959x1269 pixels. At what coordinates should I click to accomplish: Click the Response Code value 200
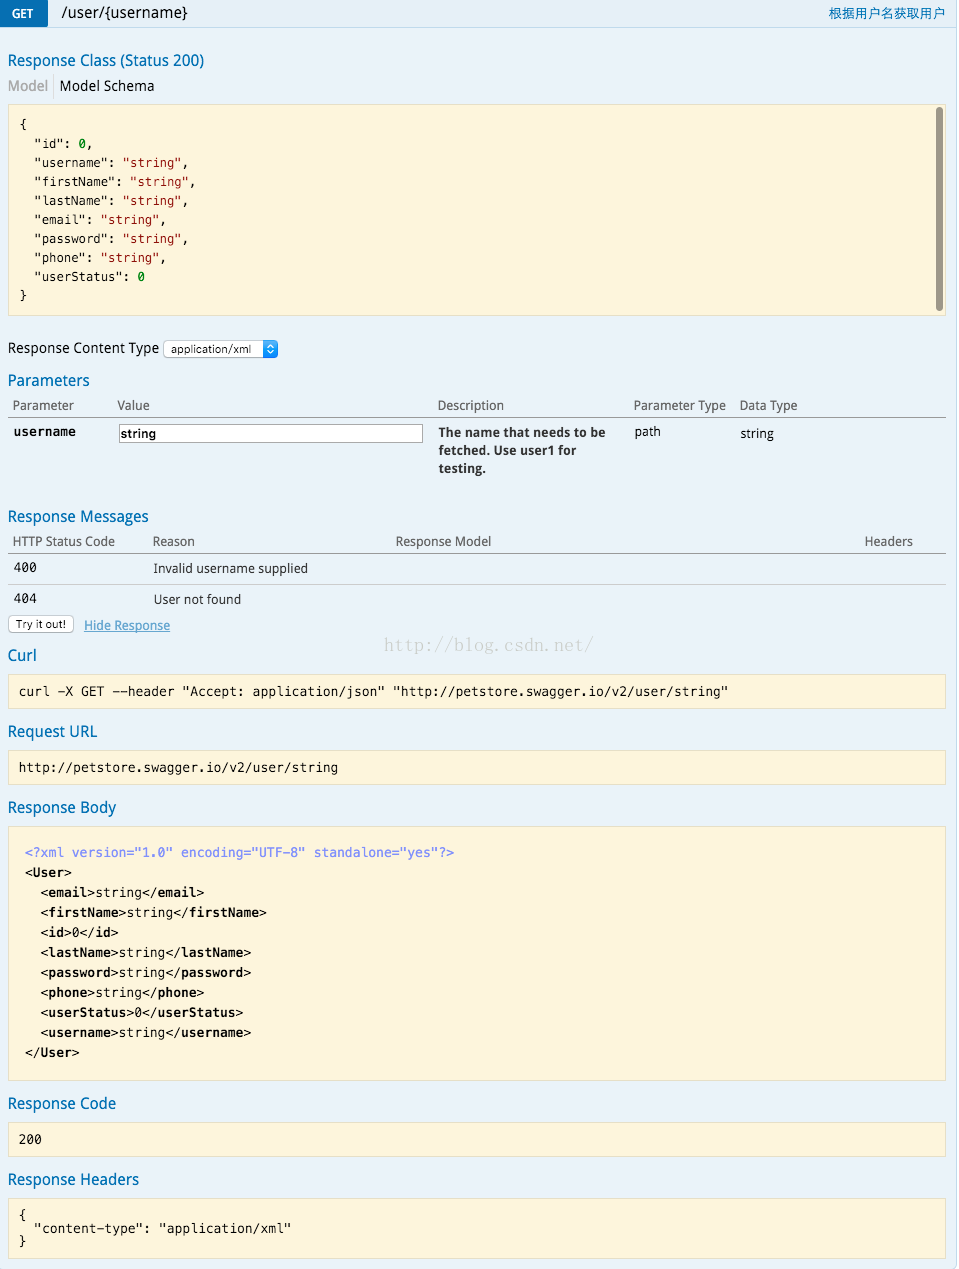pos(30,1139)
